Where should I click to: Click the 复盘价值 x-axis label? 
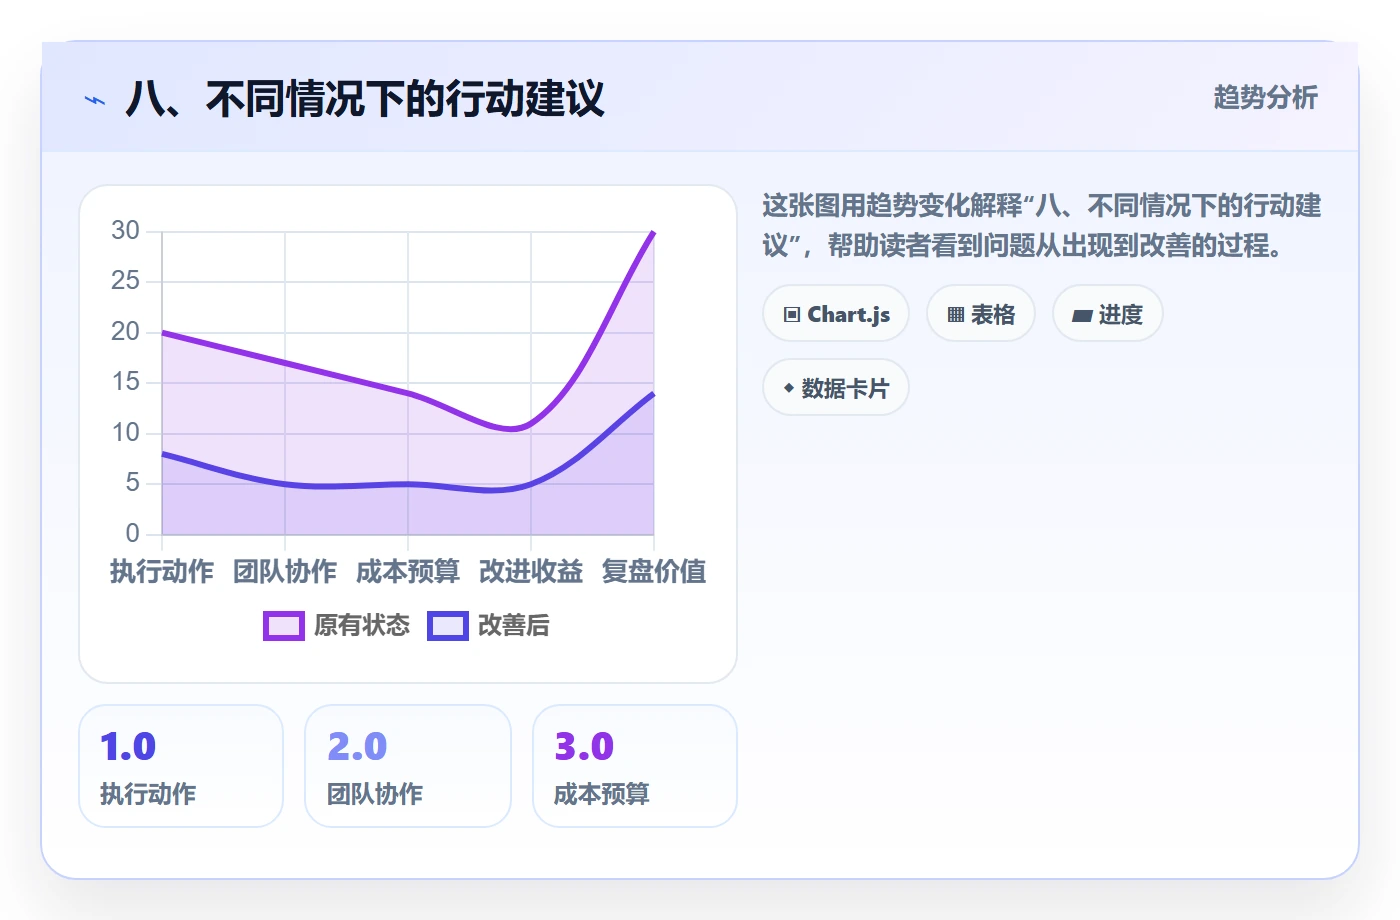tap(654, 572)
